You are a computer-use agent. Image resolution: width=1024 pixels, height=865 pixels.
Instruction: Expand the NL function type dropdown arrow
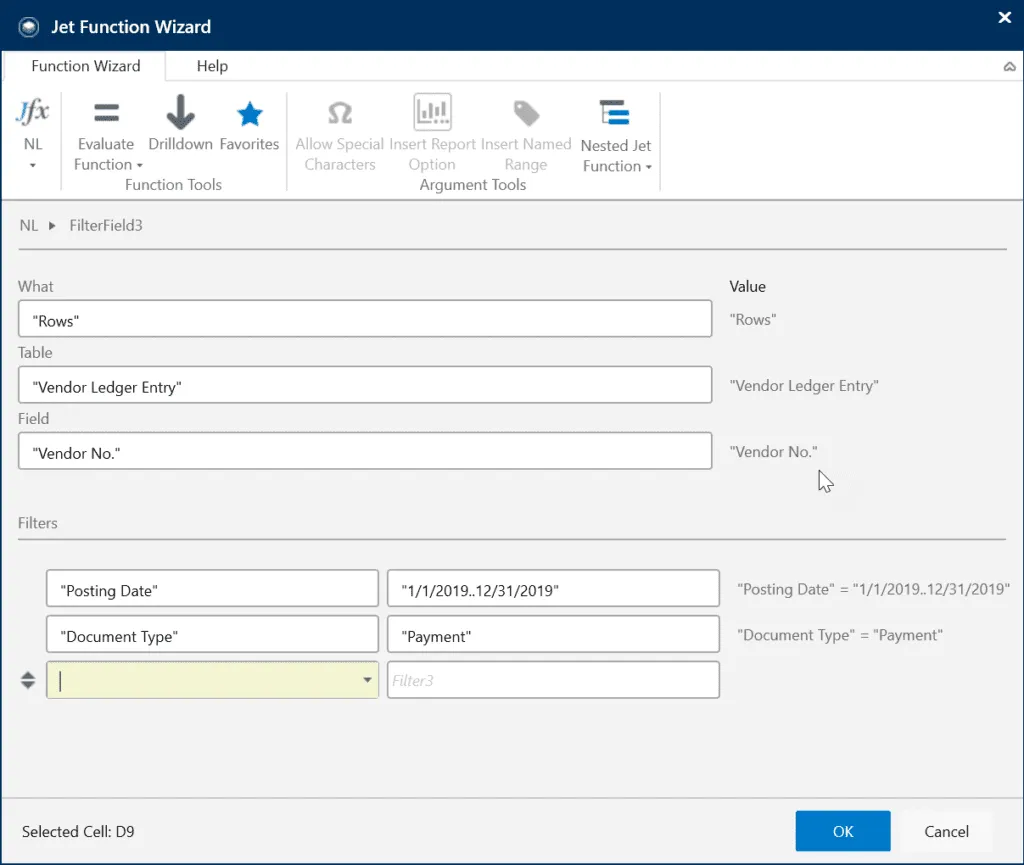tap(32, 165)
